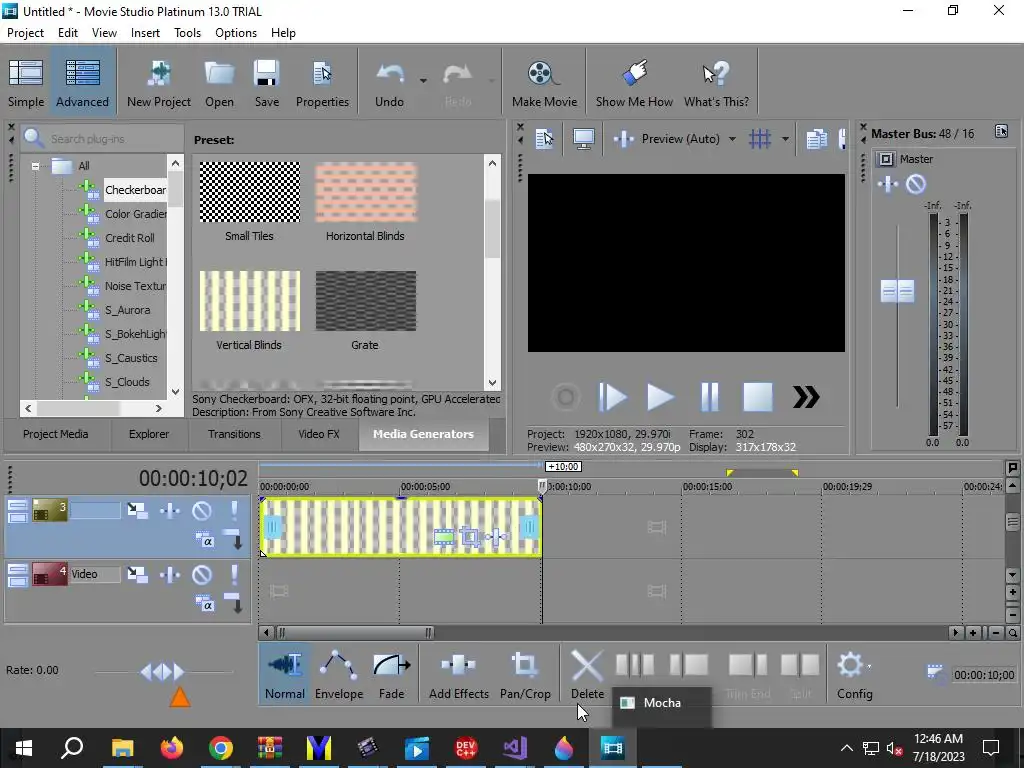Show more preview transport buttons
The image size is (1024, 768).
pos(806,396)
